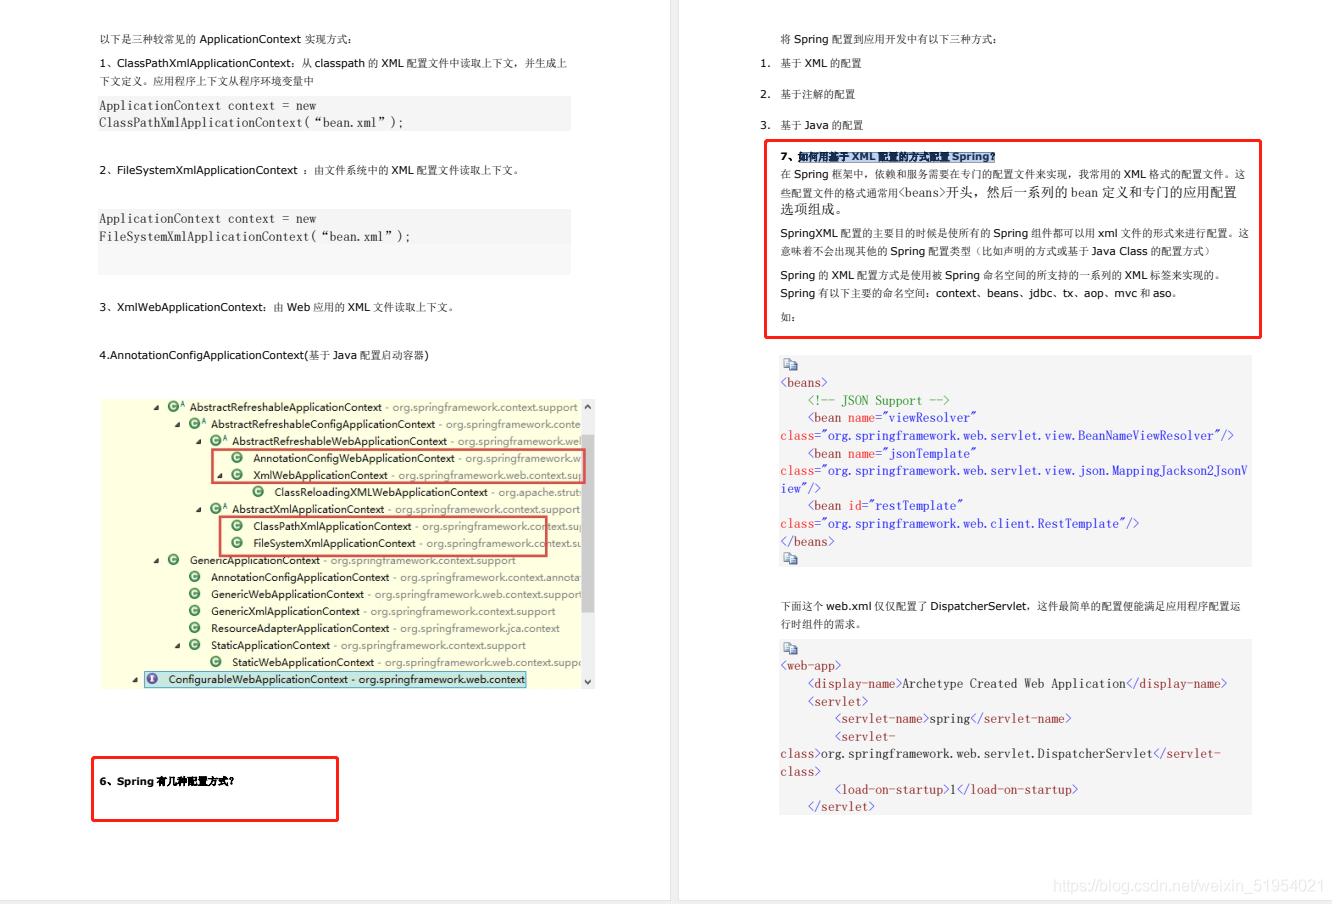Click the interface icon of ConfigurableWebApplicationContext
This screenshot has width=1332, height=904.
pos(152,679)
